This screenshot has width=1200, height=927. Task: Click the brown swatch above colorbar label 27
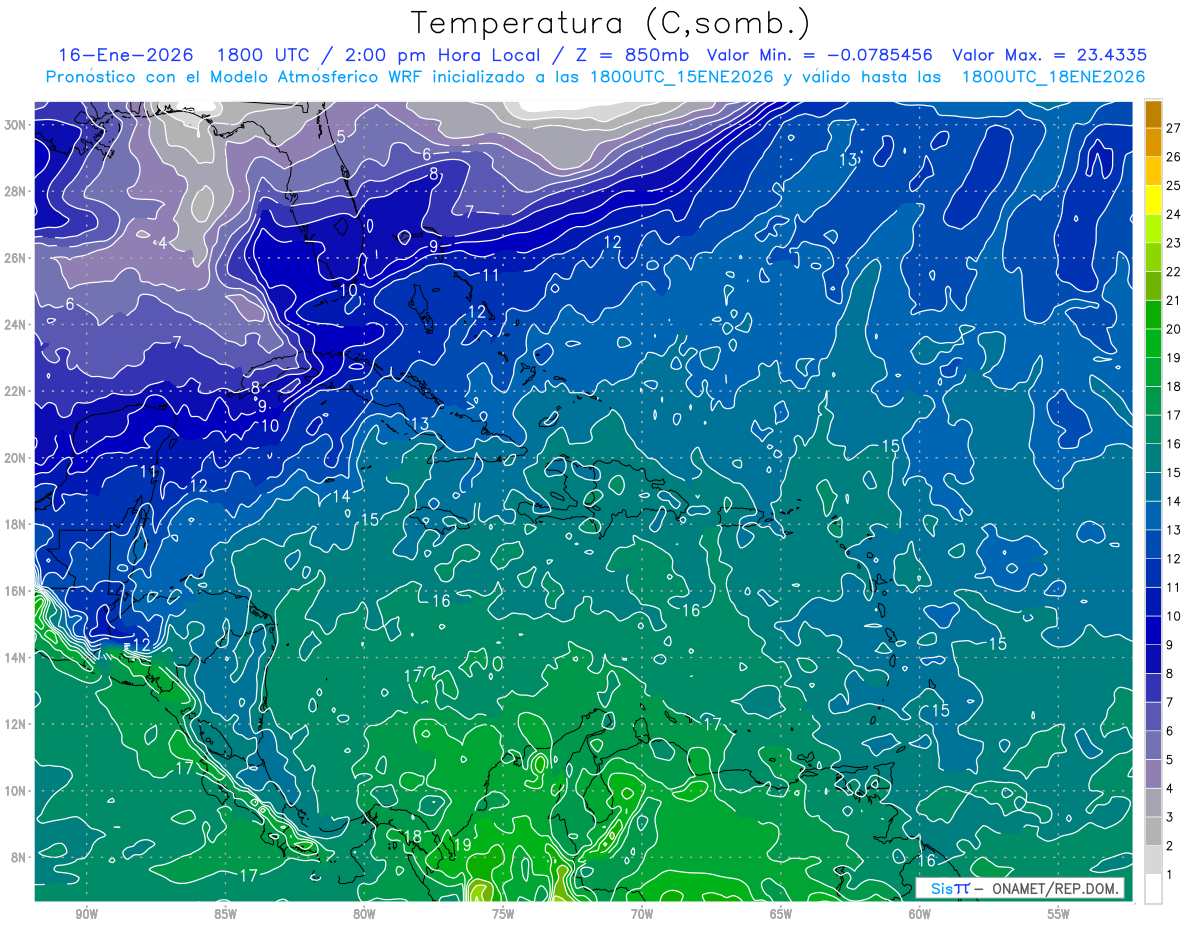pos(1153,114)
